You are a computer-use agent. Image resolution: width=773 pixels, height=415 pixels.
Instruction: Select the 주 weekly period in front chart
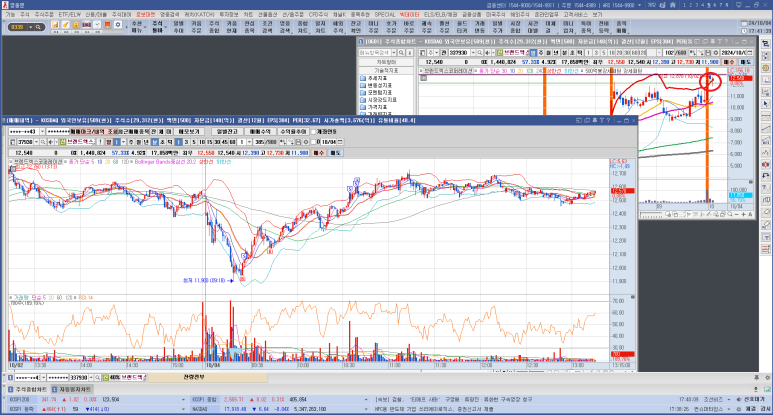(131, 142)
